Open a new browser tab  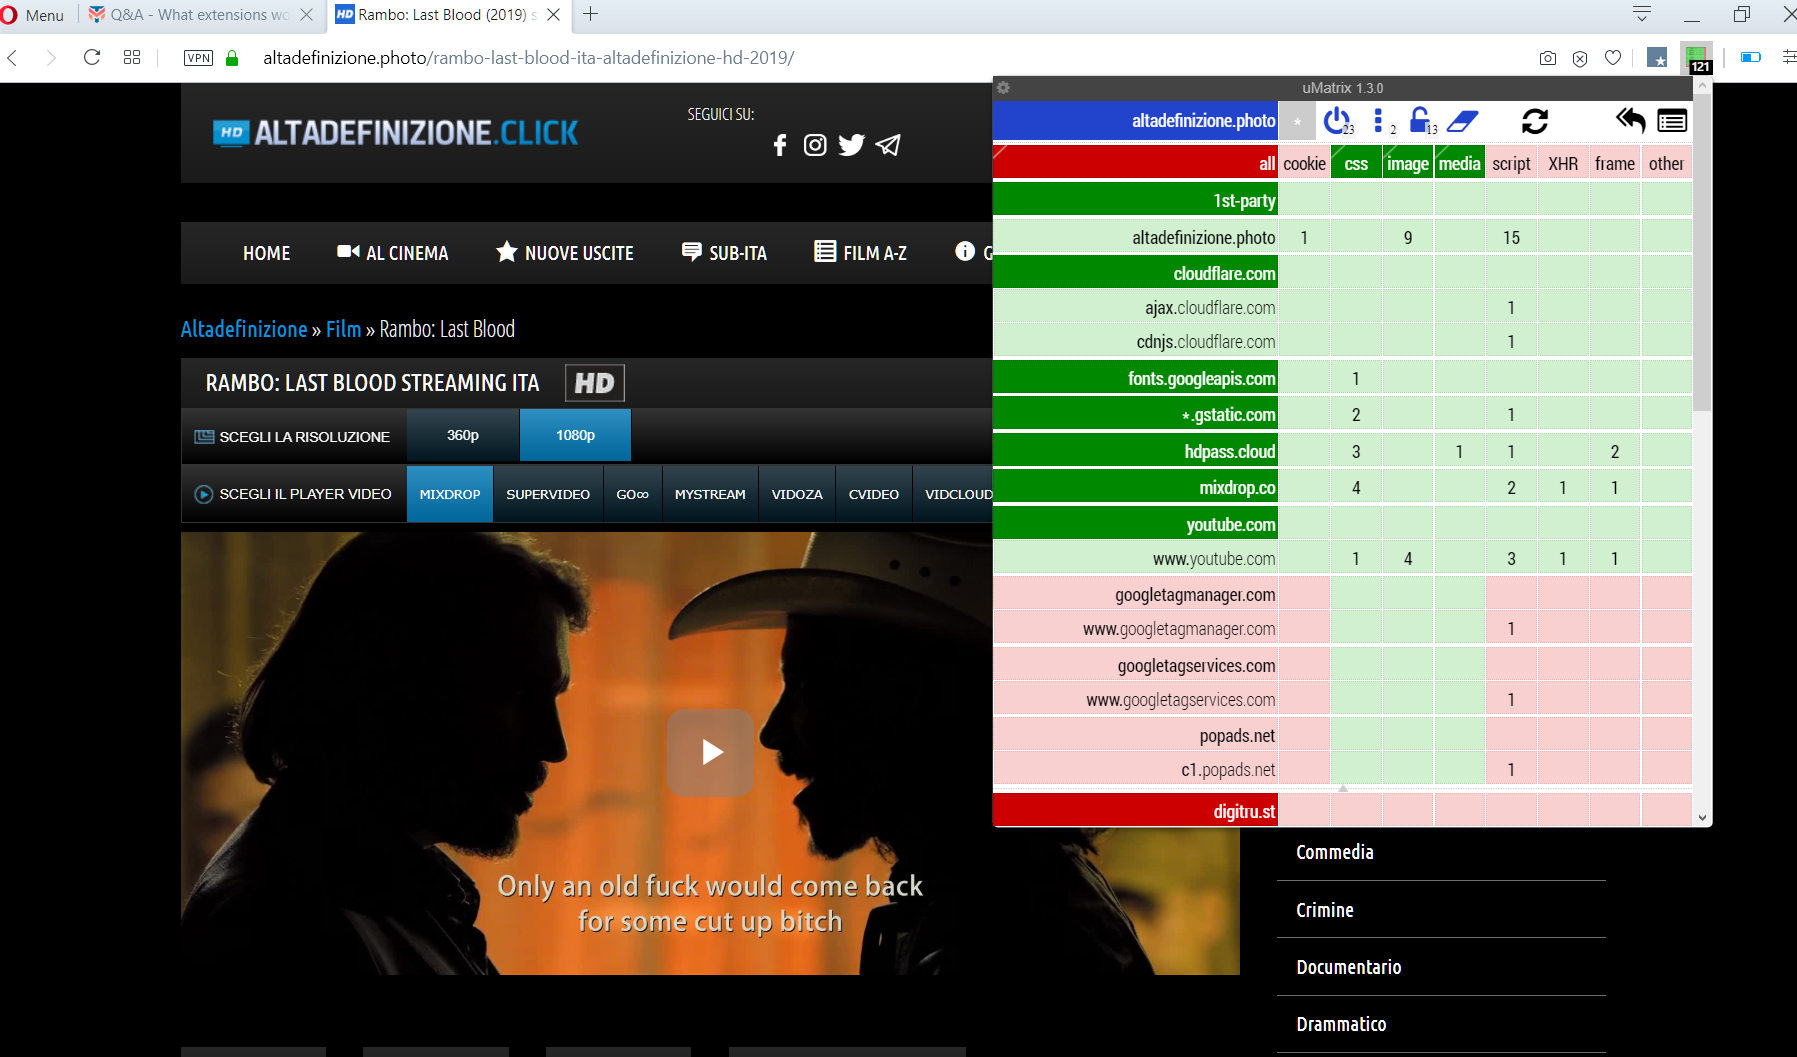(x=590, y=14)
